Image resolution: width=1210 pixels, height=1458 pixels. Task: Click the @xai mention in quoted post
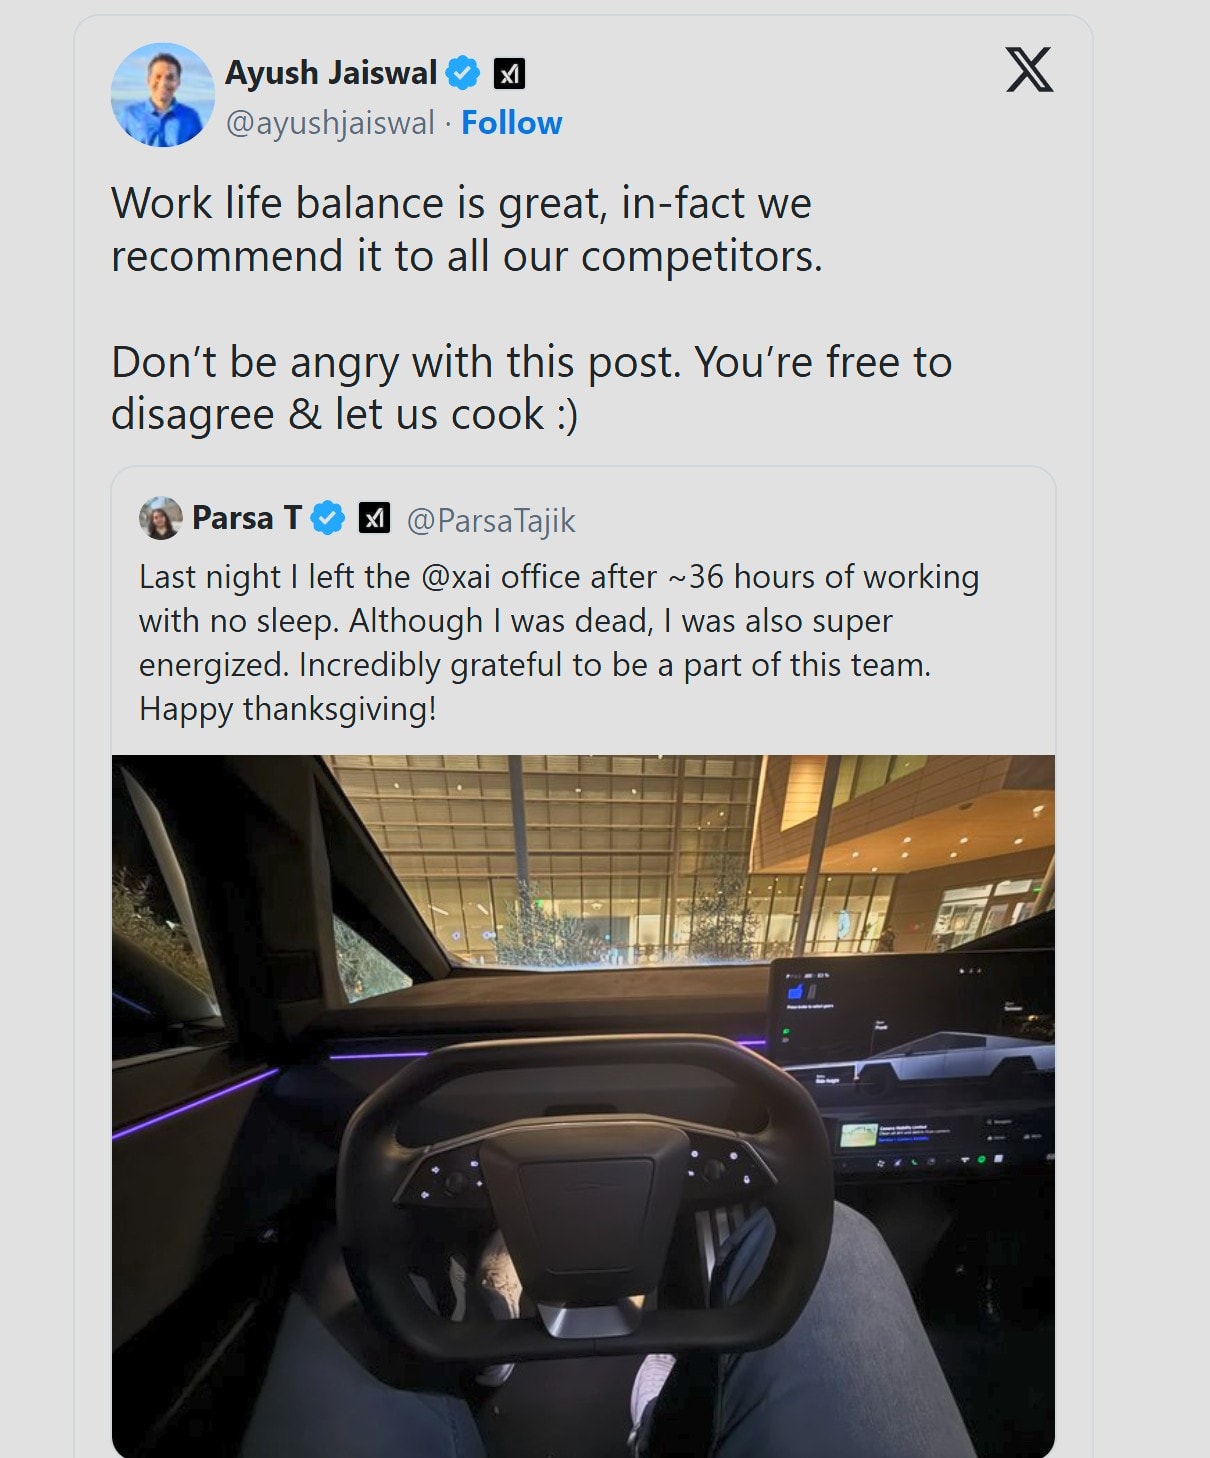coord(456,577)
